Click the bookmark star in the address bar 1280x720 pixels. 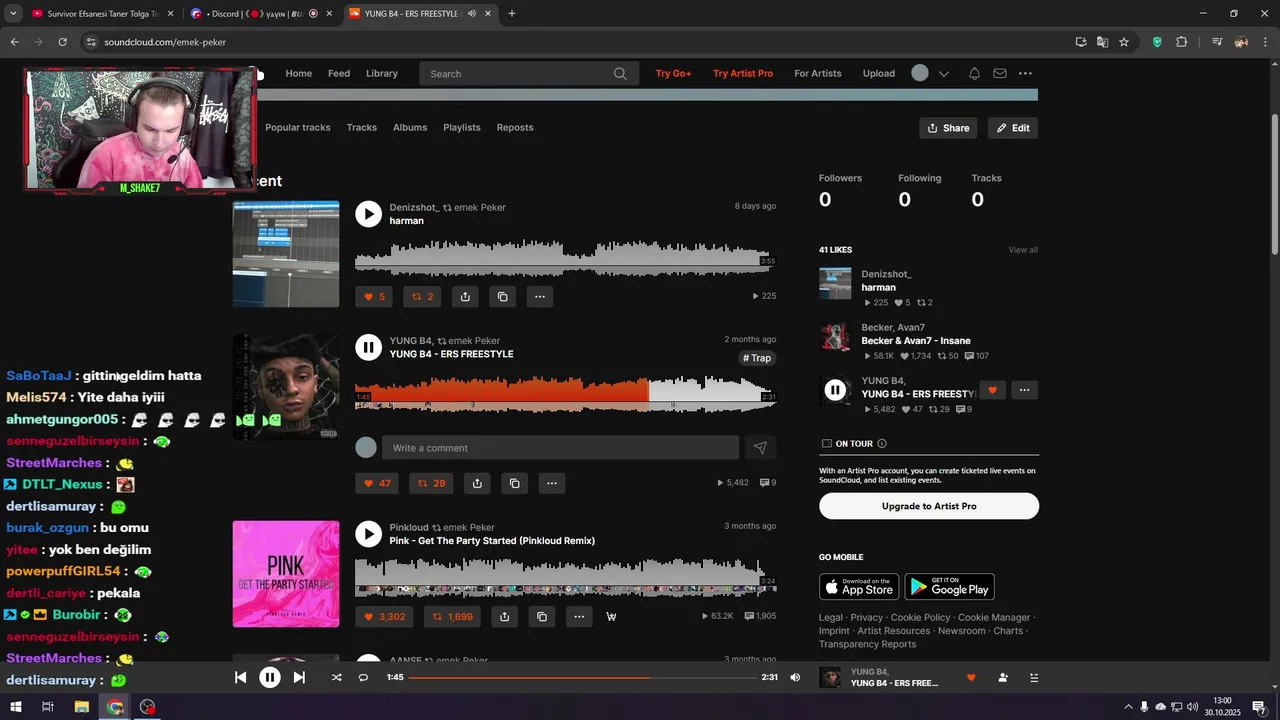point(1124,42)
